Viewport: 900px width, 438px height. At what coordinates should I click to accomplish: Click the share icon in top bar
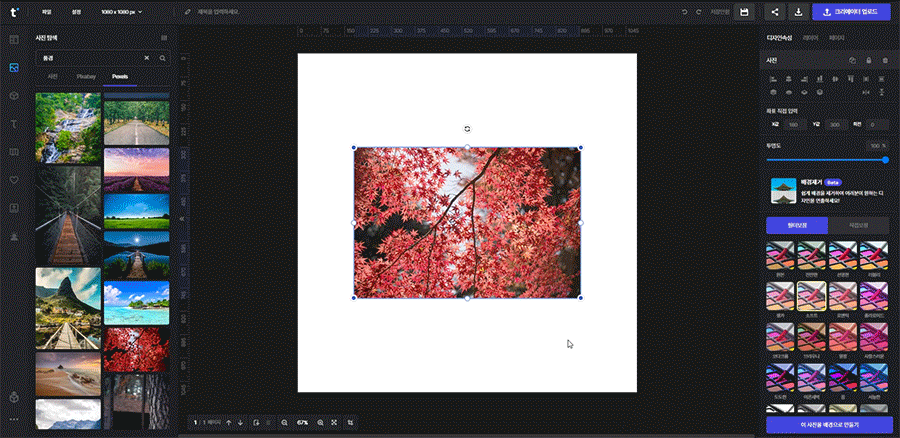tap(775, 12)
